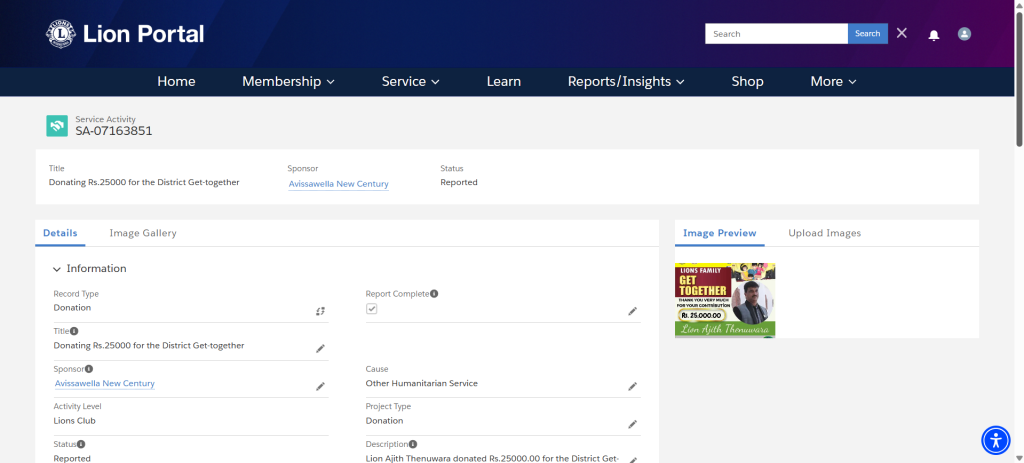Click Record Type value Donation
The height and width of the screenshot is (463, 1024).
72,308
